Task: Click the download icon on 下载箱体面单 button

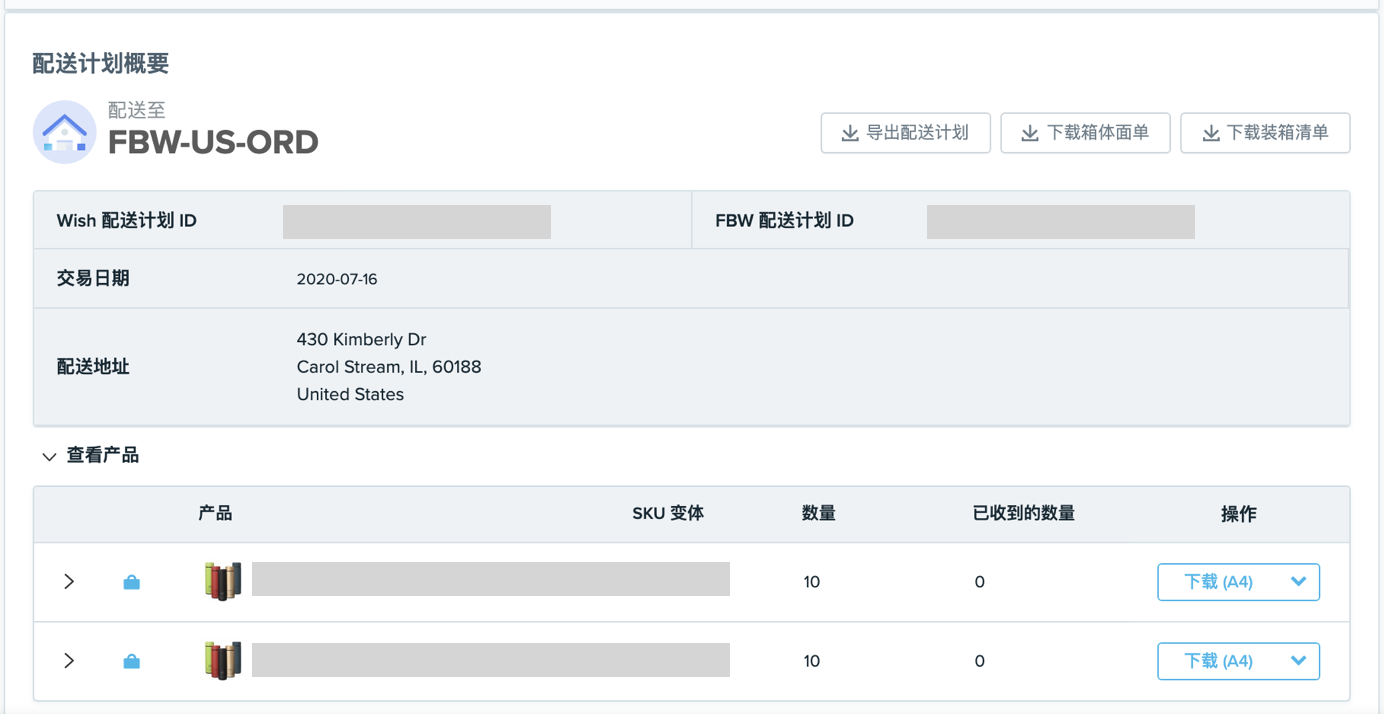Action: point(1030,132)
